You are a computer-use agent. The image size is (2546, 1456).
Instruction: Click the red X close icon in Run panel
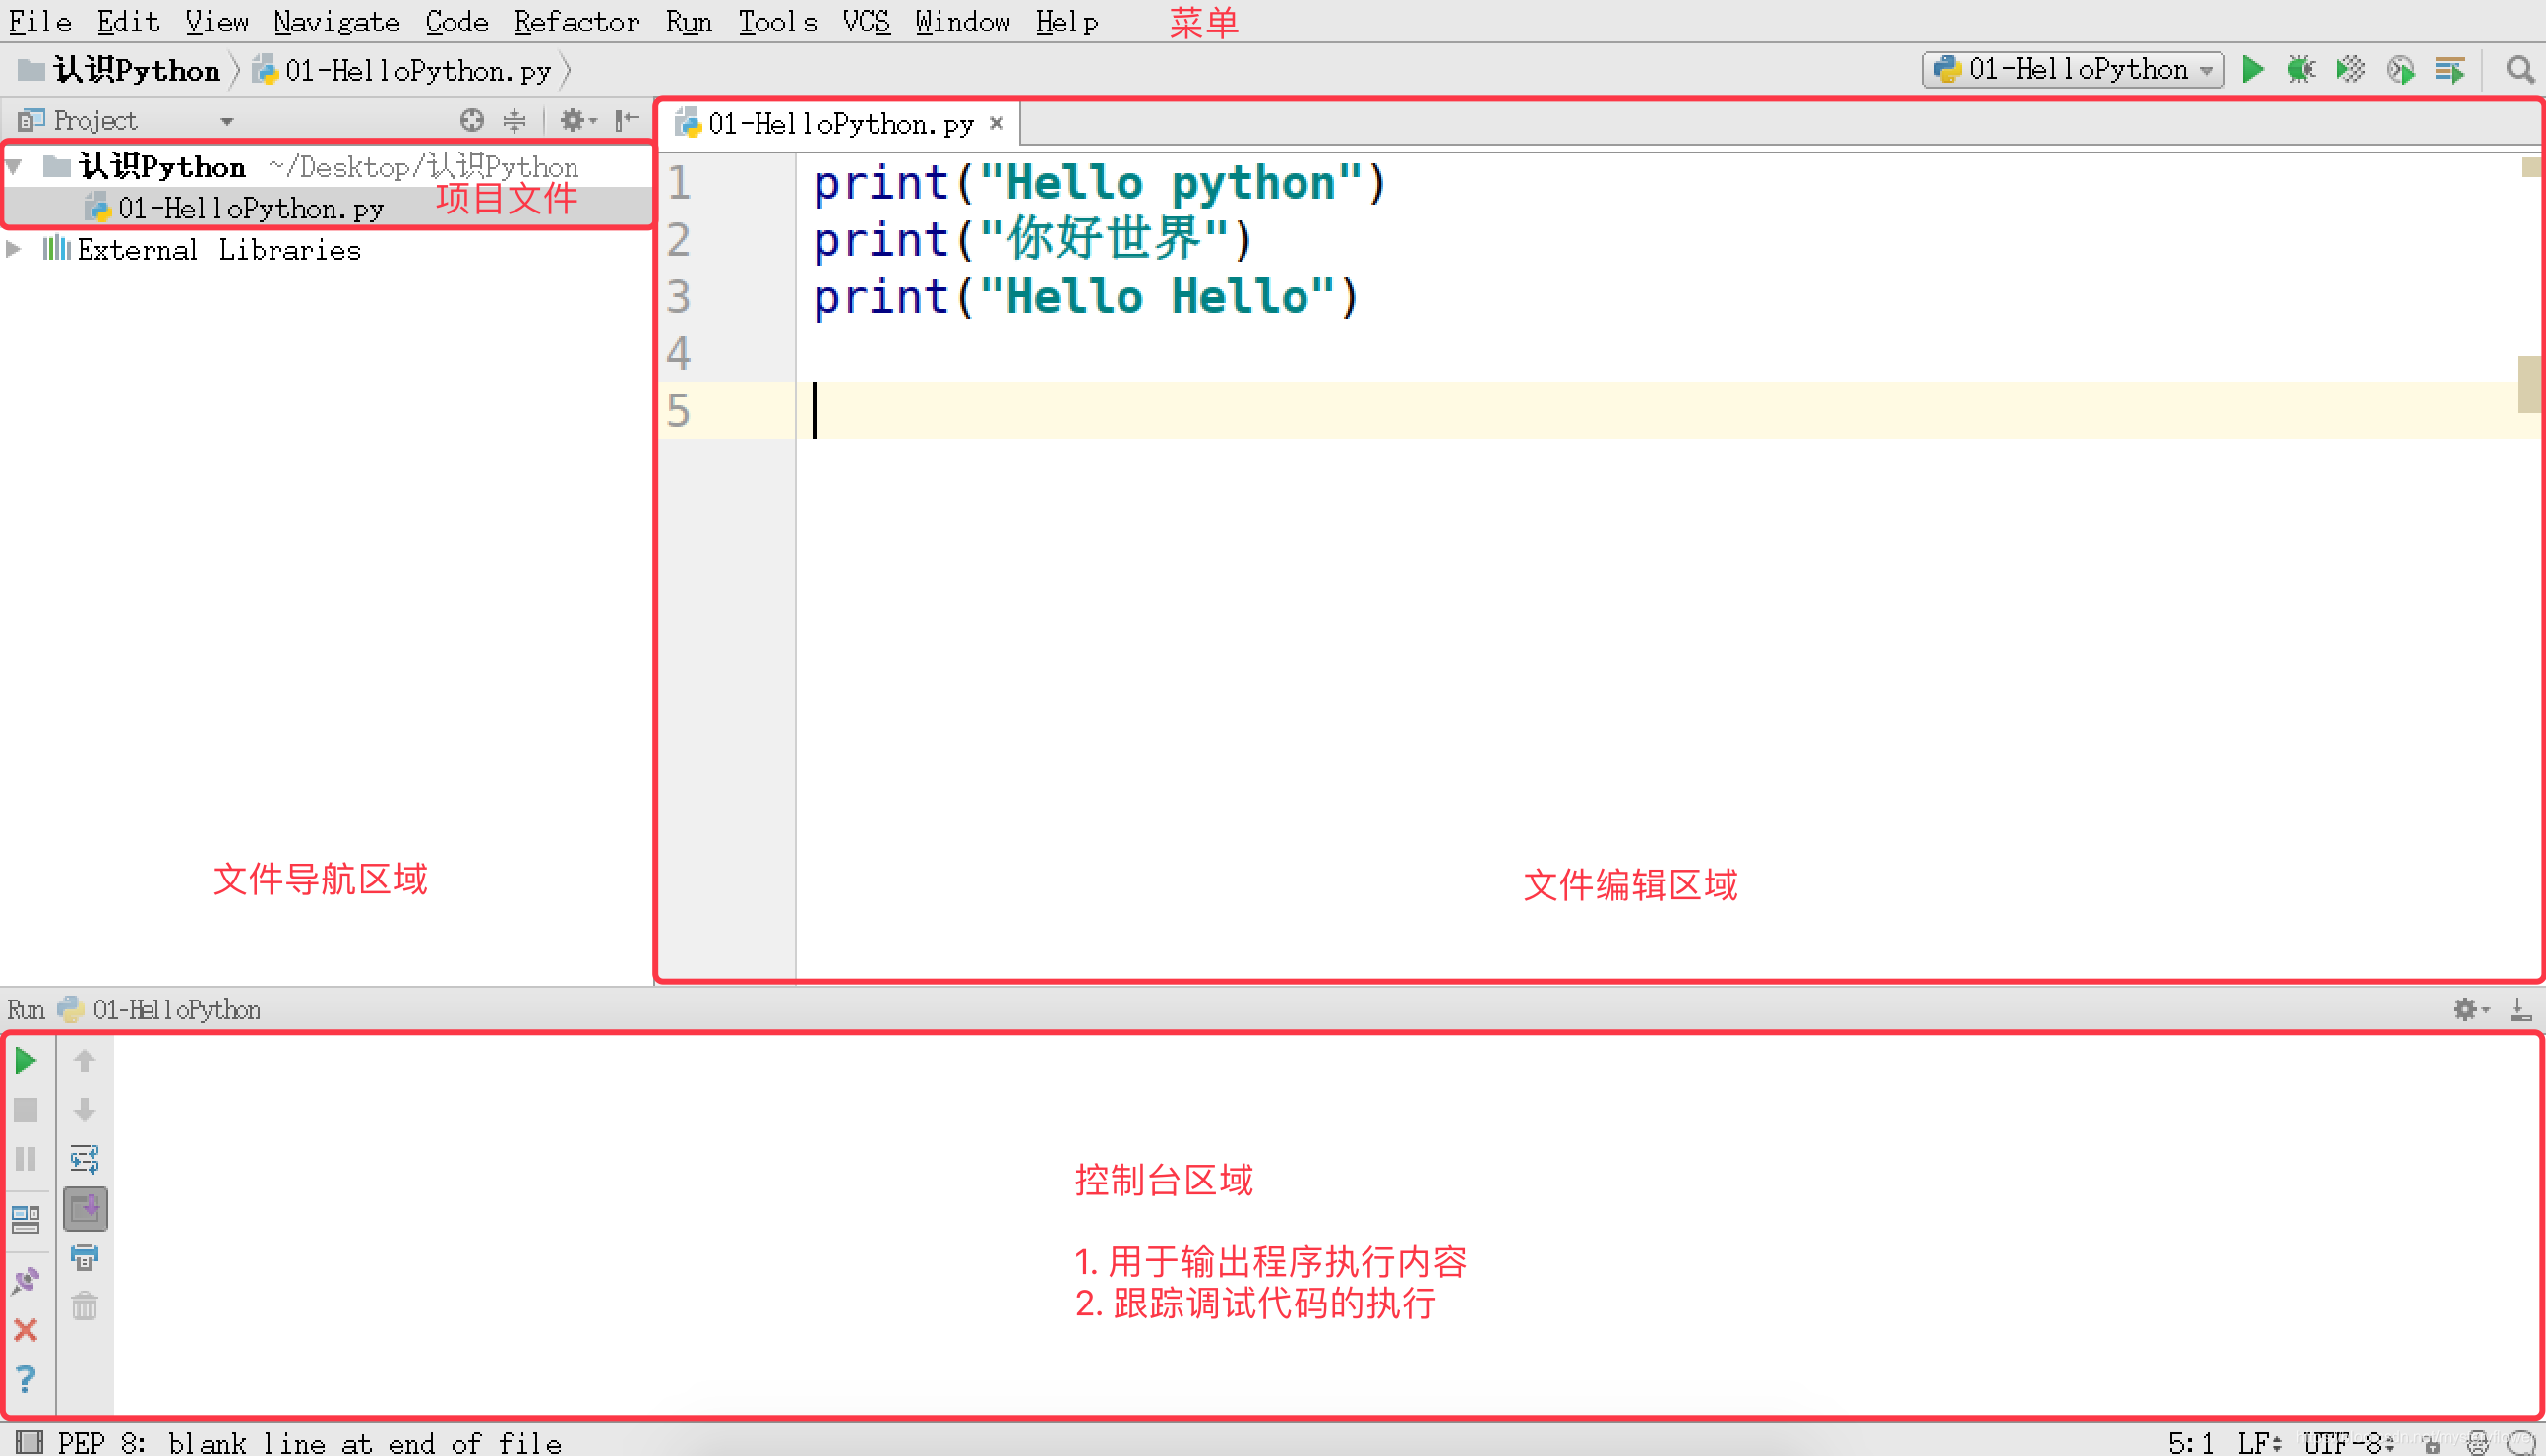[x=26, y=1330]
